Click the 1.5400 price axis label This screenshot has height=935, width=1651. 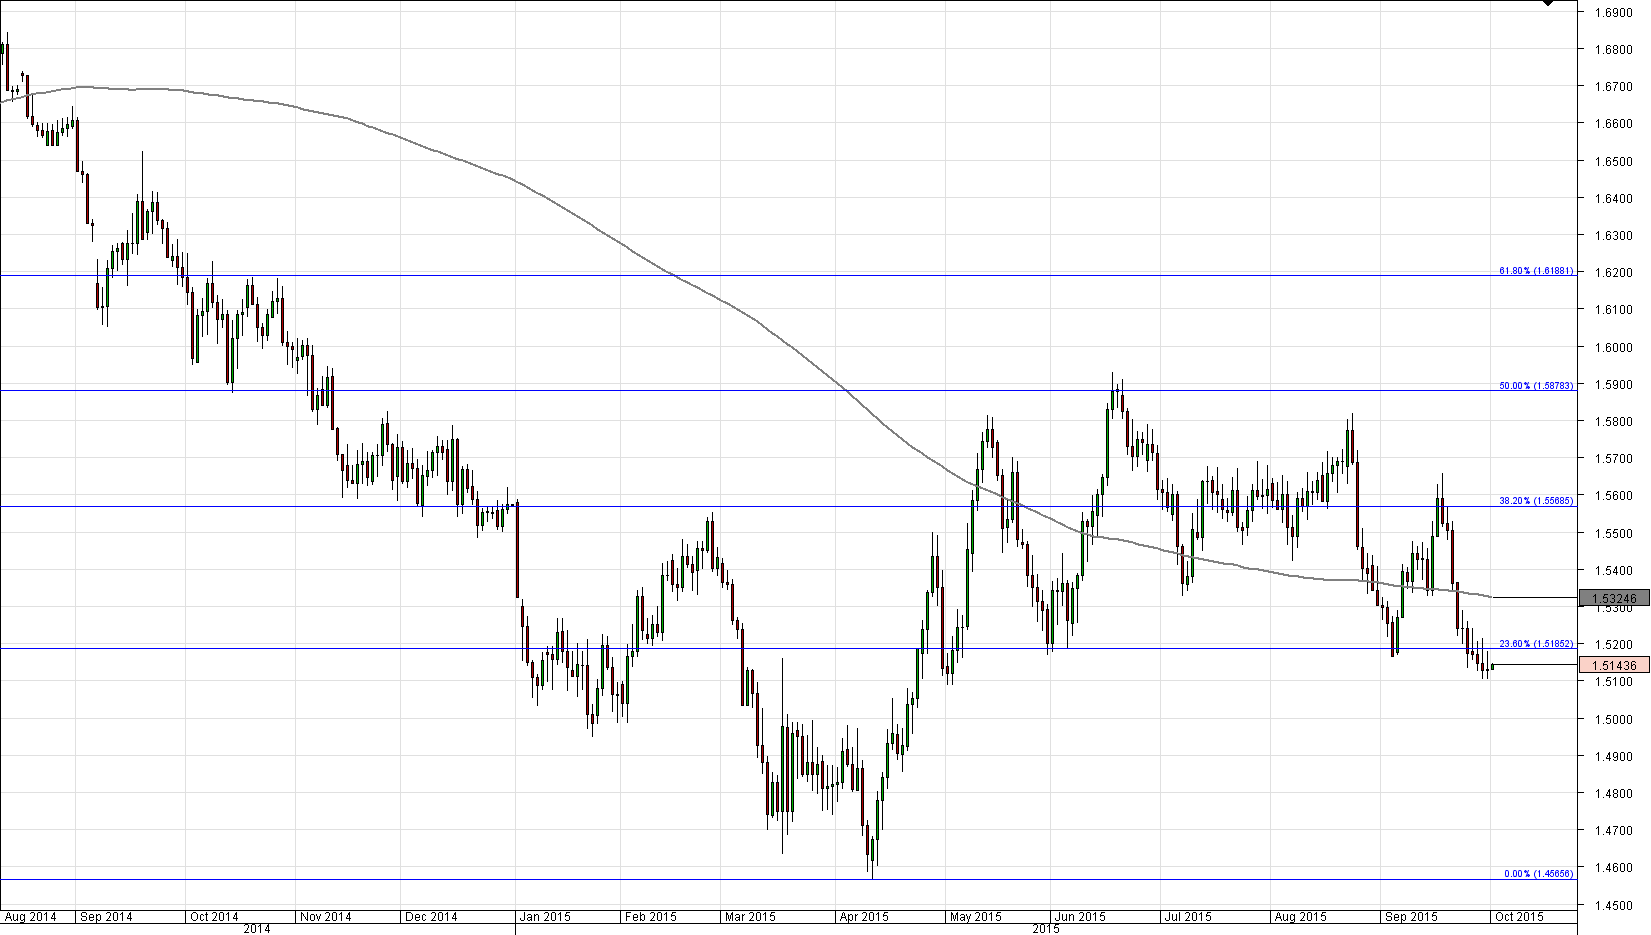pos(1614,571)
